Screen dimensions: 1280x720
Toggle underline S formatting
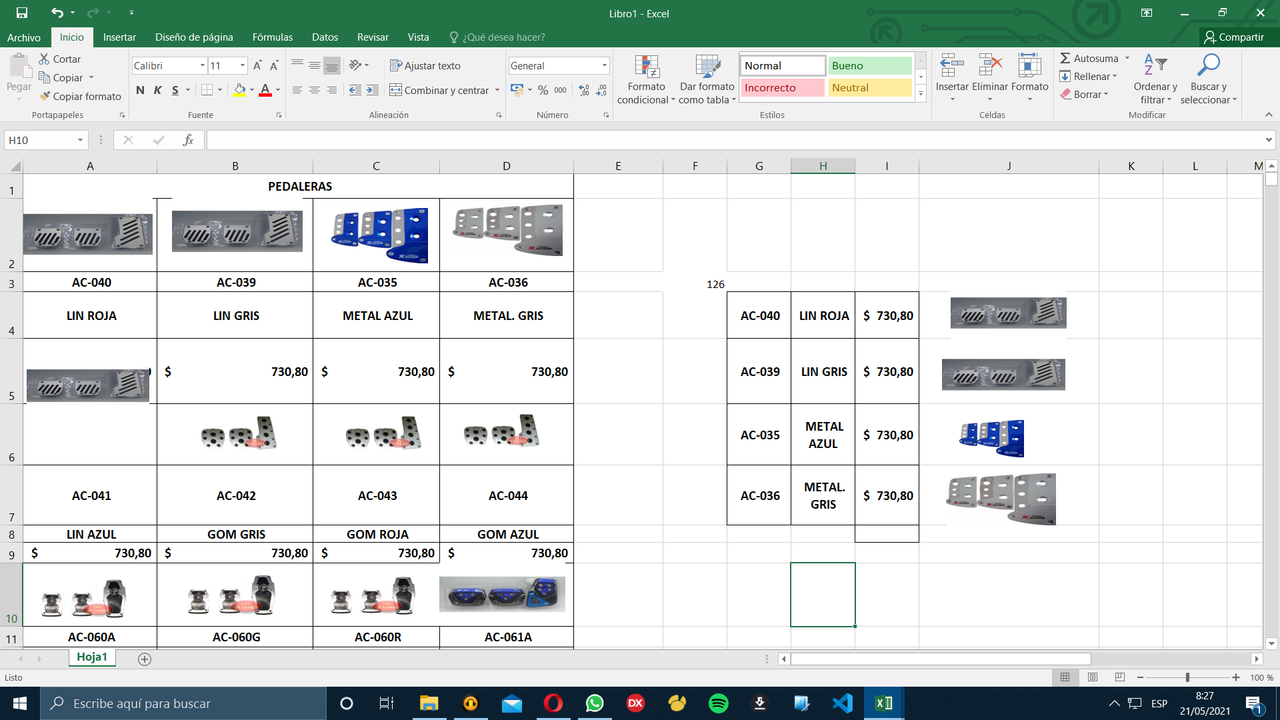click(x=175, y=90)
